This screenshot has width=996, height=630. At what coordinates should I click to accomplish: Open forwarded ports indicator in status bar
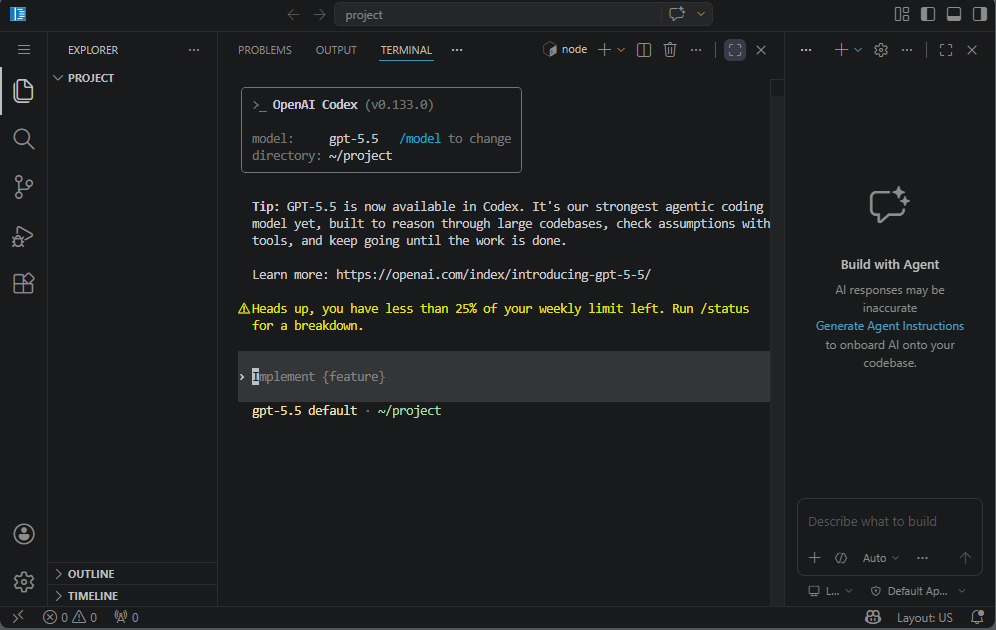(x=126, y=617)
